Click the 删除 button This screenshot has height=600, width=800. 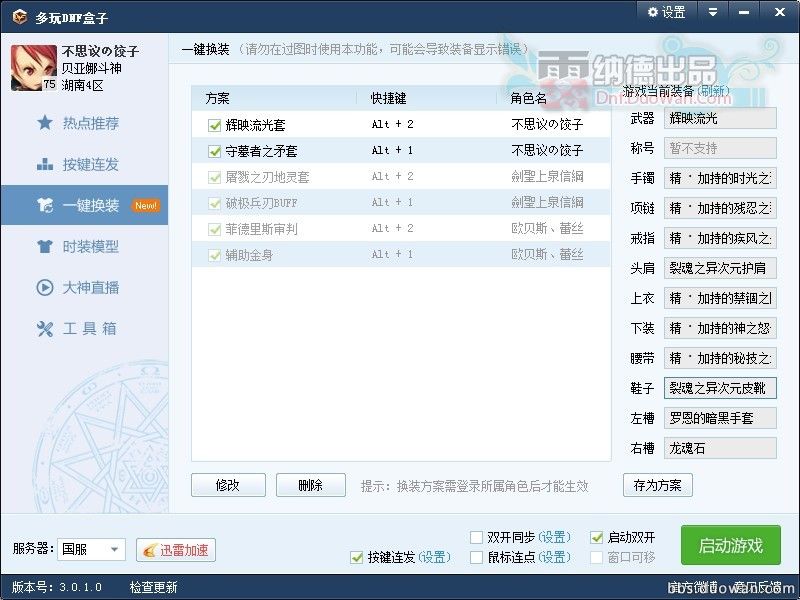pos(311,485)
